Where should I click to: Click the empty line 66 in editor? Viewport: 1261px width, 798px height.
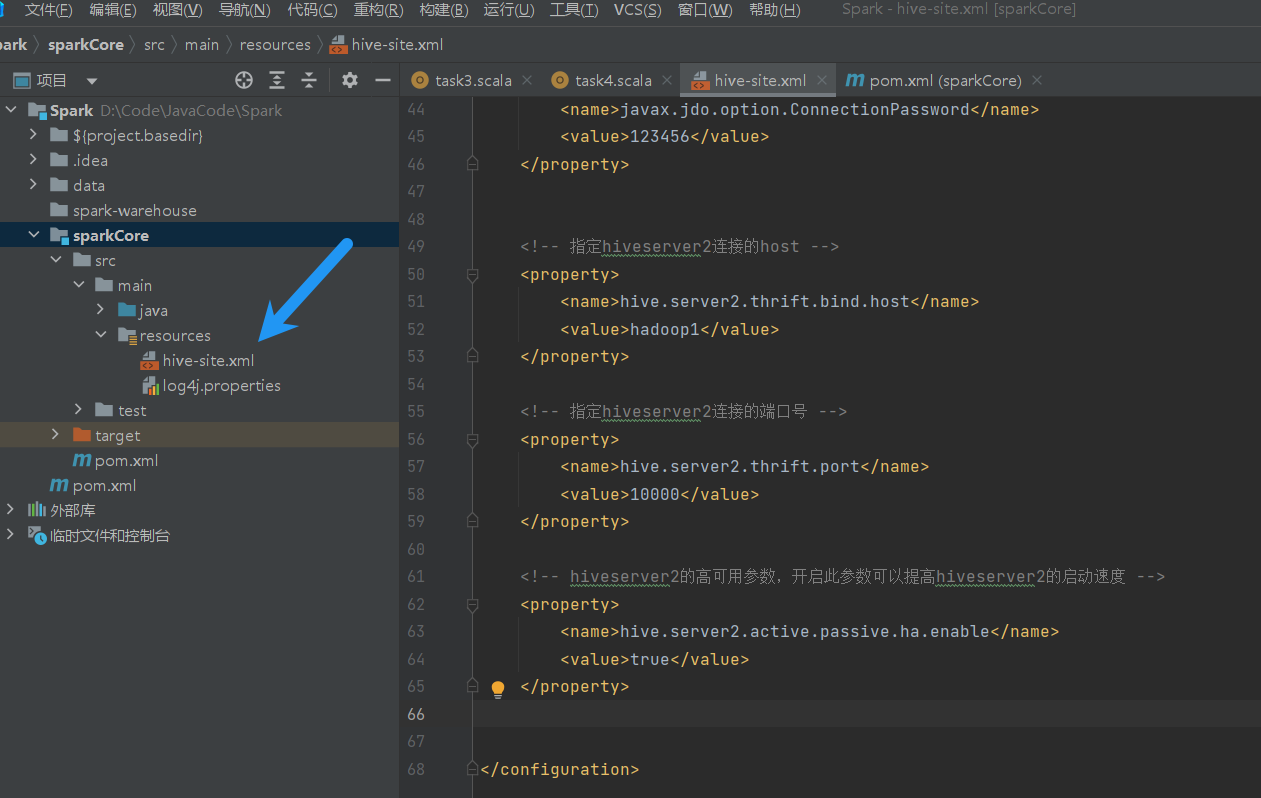tap(800, 714)
